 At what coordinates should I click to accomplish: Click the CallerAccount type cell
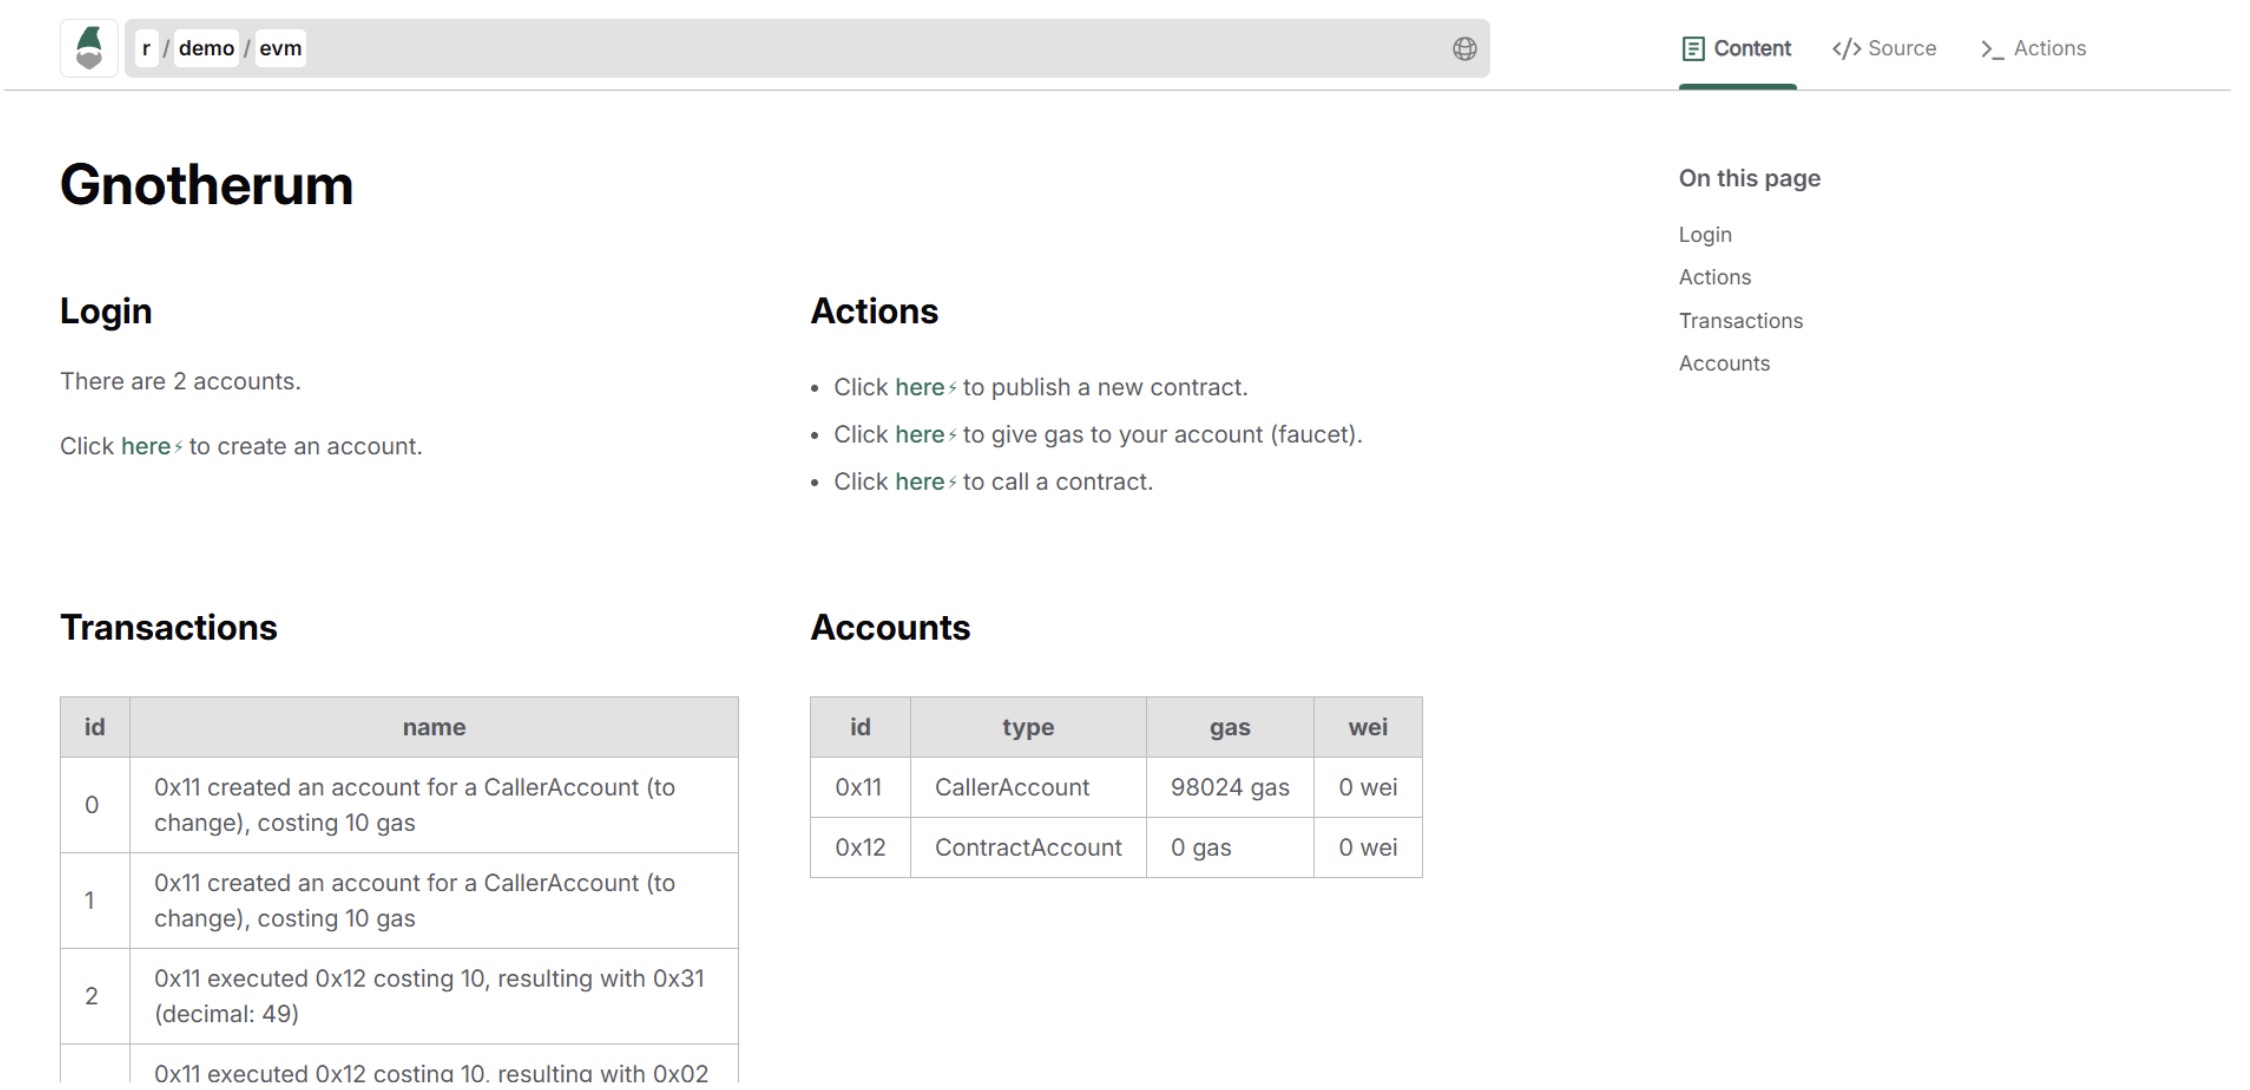point(1028,787)
